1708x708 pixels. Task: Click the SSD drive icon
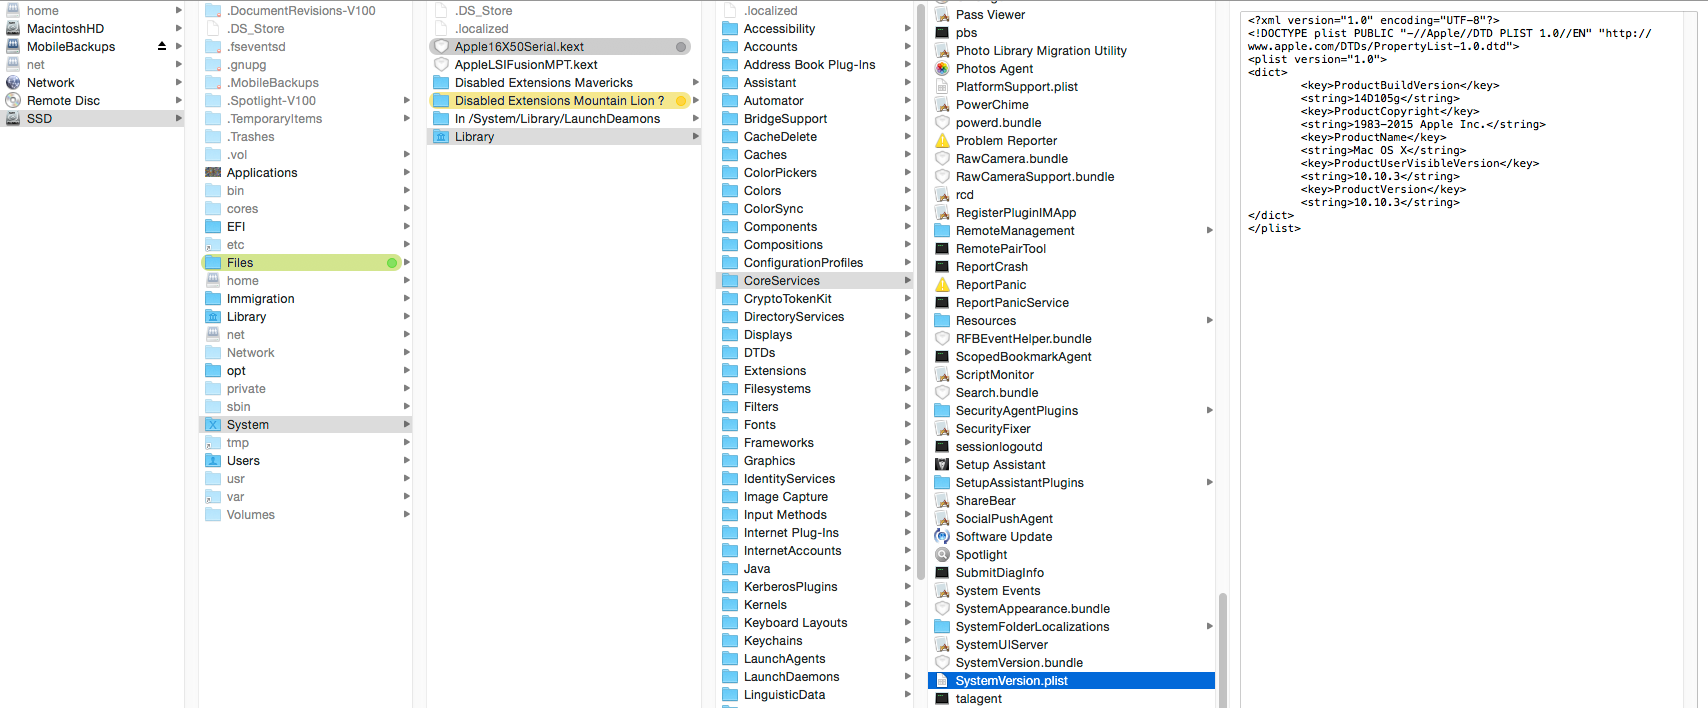[x=13, y=119]
